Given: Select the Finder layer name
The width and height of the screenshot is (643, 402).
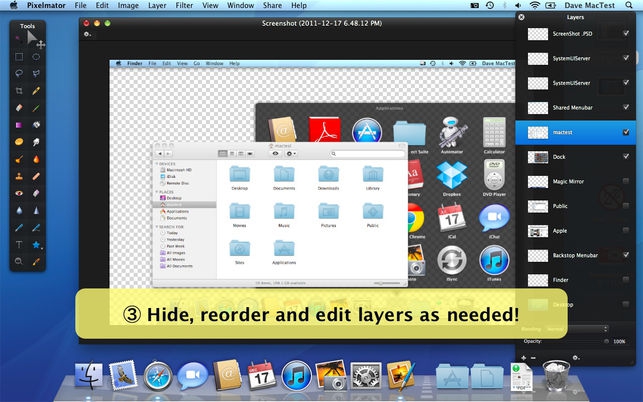Looking at the screenshot, I should [x=560, y=280].
